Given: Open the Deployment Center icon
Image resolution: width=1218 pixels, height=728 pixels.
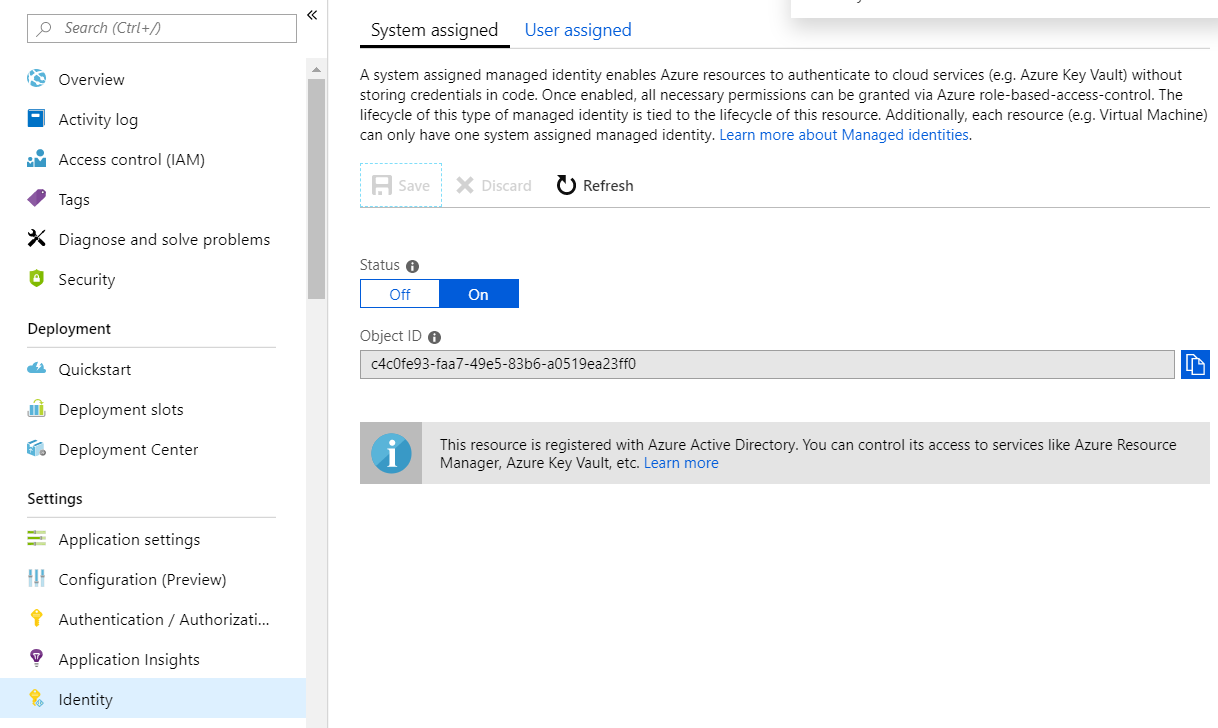Looking at the screenshot, I should [37, 449].
